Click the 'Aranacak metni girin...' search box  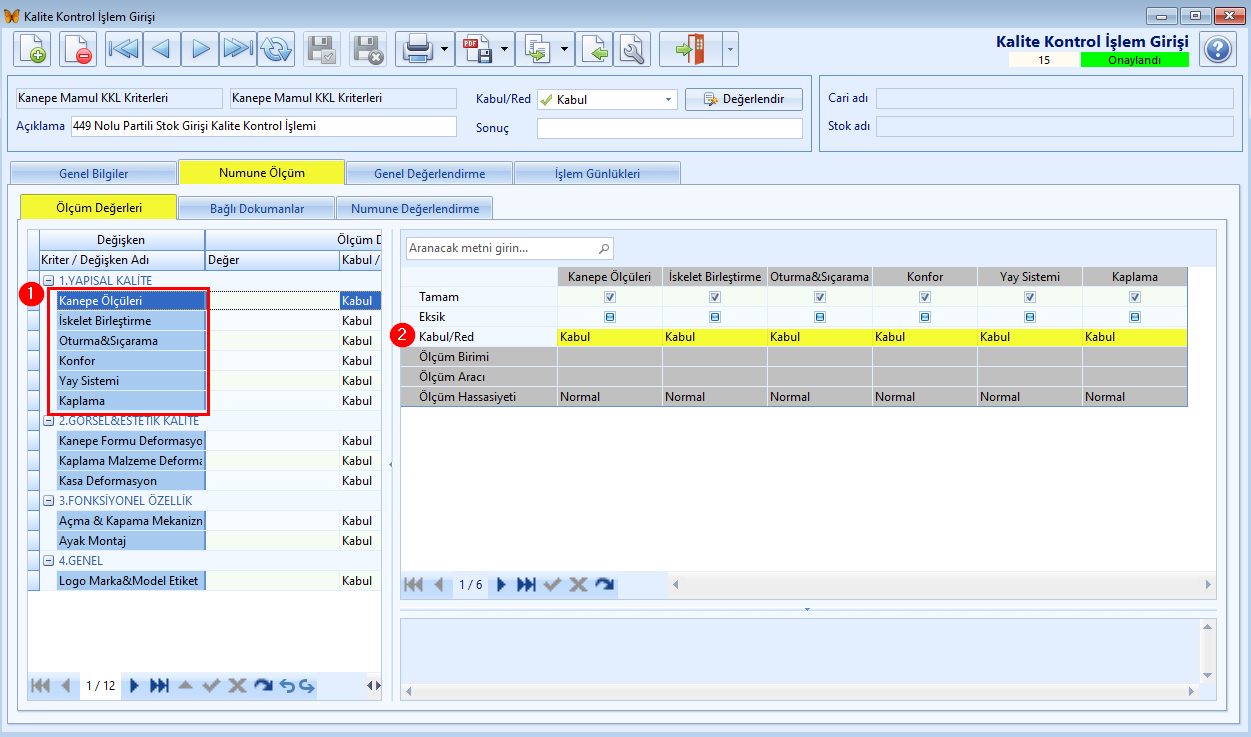pyautogui.click(x=510, y=248)
